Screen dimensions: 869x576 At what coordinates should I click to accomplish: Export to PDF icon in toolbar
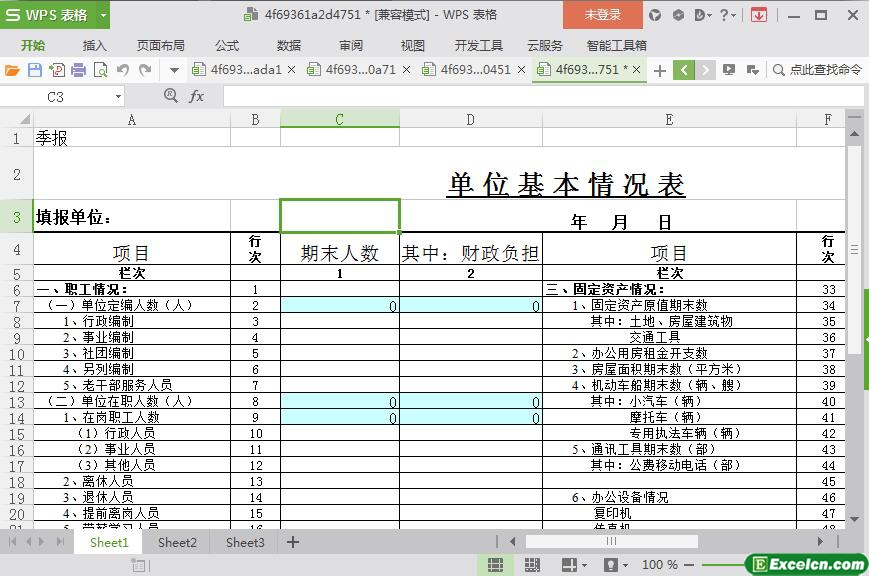(x=57, y=70)
